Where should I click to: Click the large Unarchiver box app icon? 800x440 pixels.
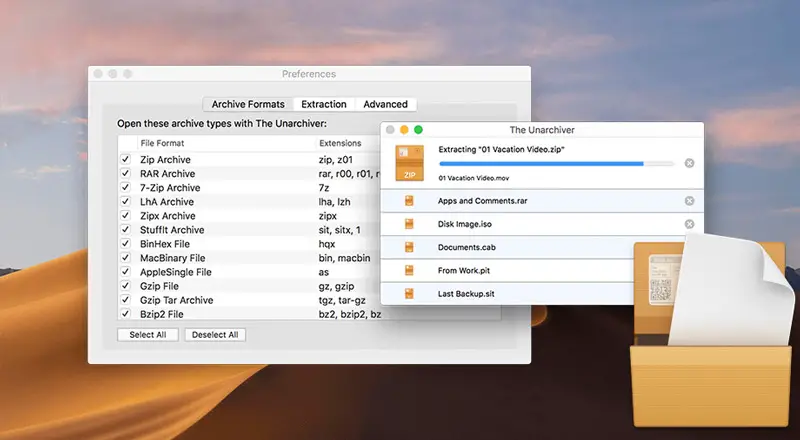(x=712, y=332)
